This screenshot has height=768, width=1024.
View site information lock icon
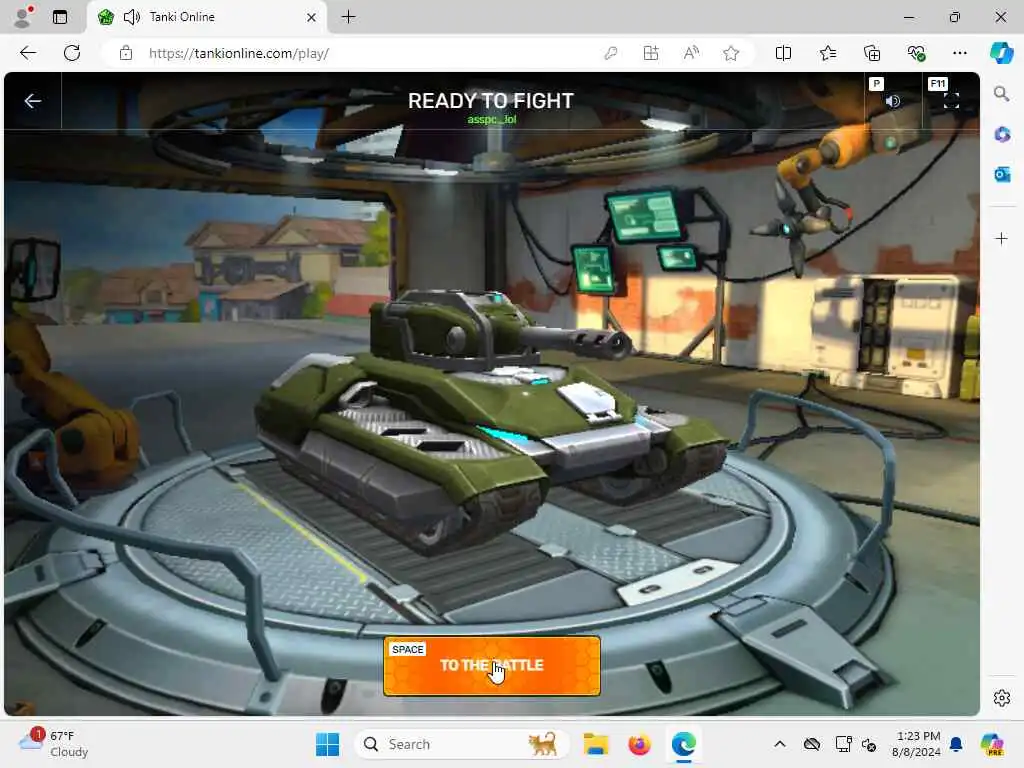pos(125,54)
